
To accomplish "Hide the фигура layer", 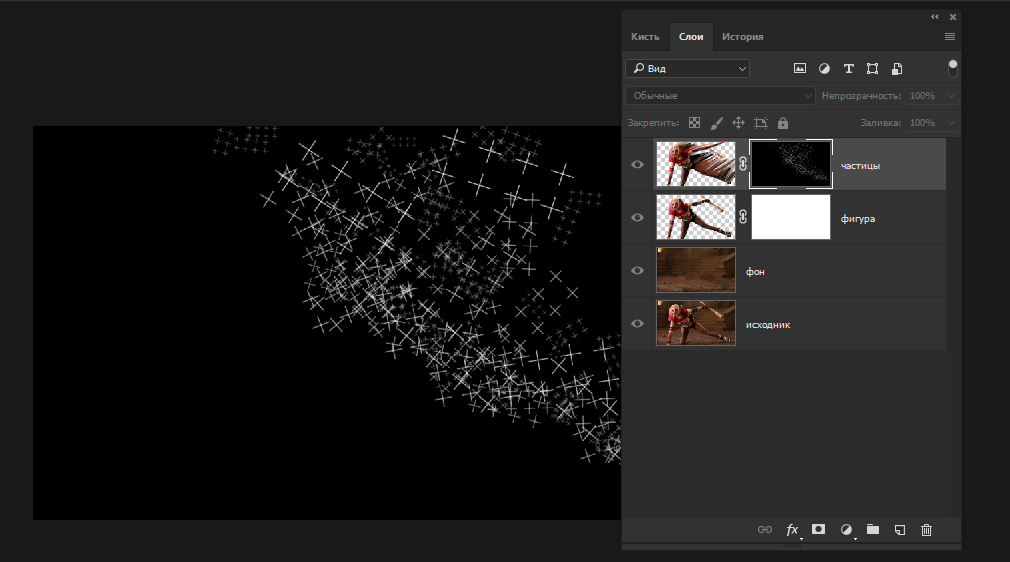I will 637,217.
